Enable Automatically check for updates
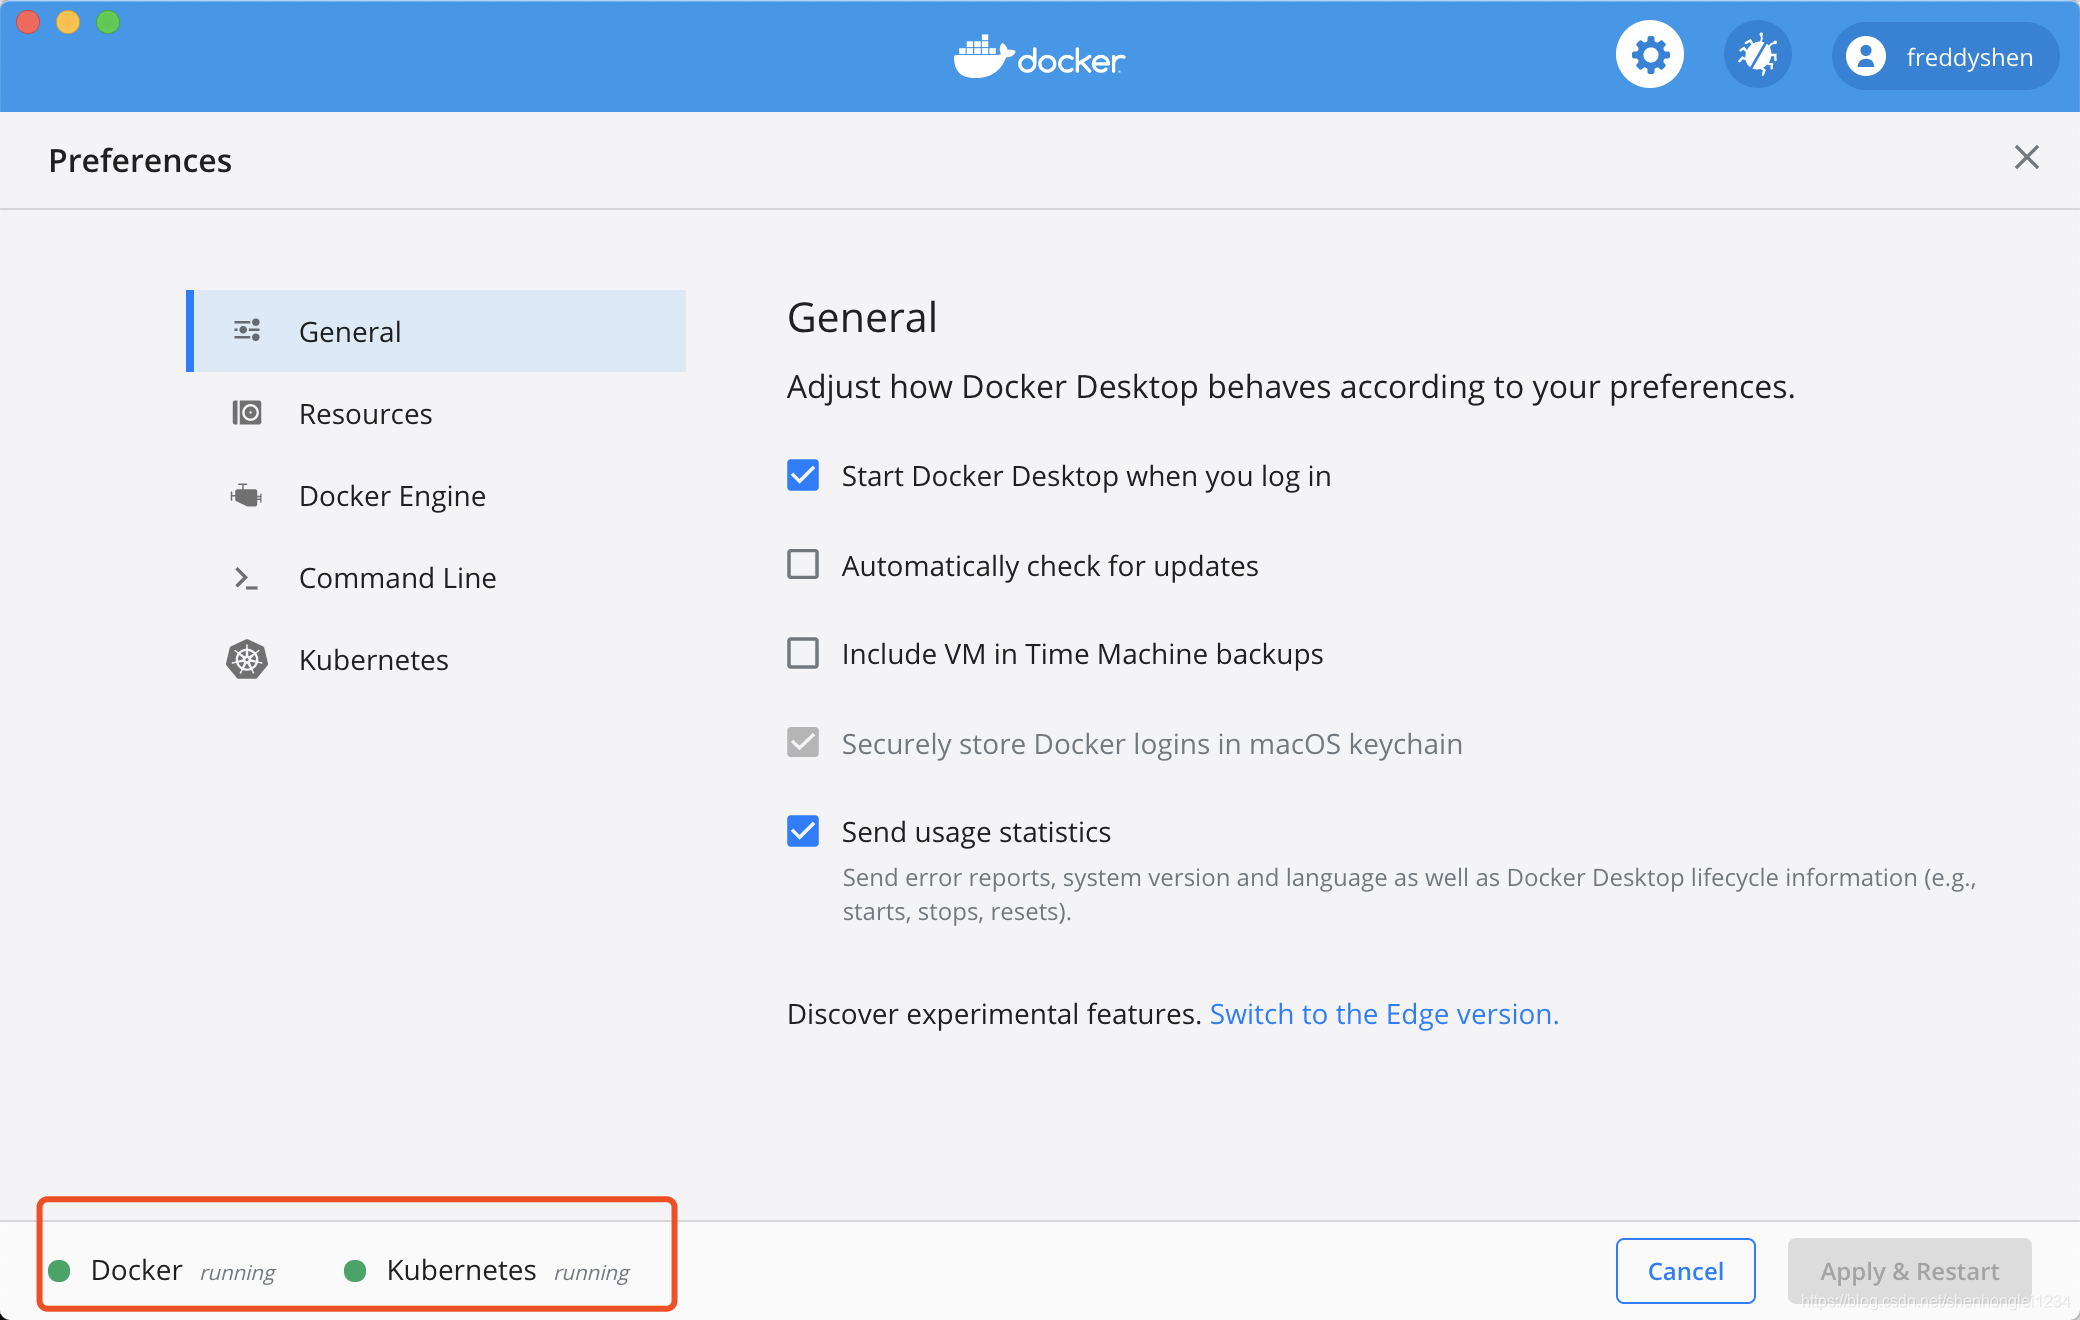The image size is (2080, 1320). point(803,565)
